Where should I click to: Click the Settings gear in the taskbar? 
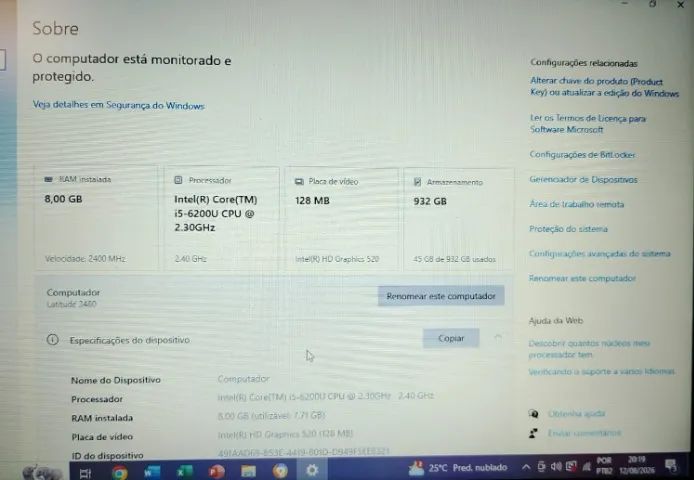pos(312,470)
